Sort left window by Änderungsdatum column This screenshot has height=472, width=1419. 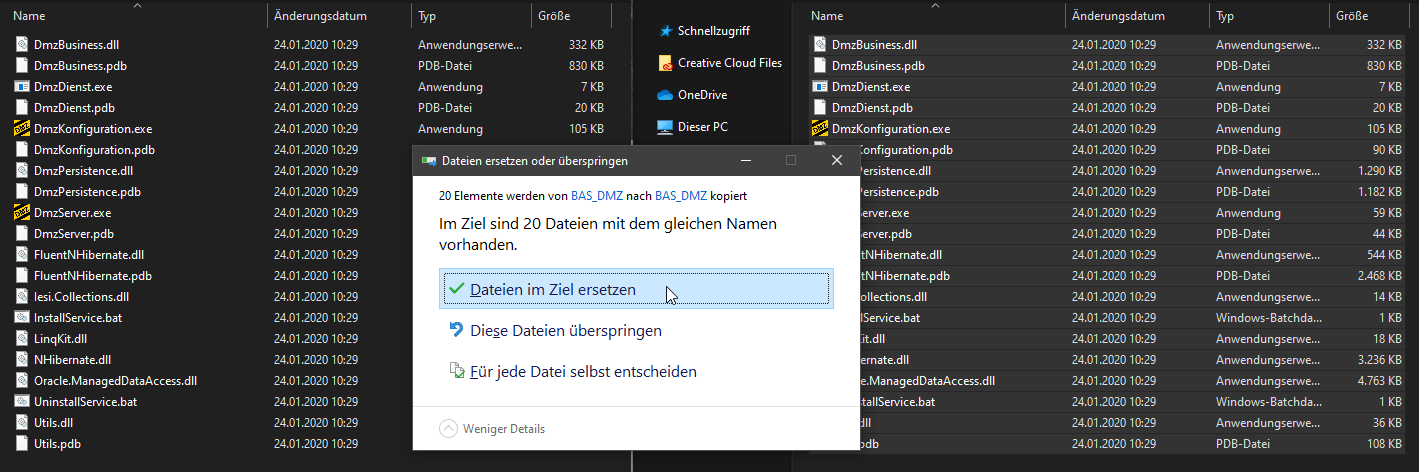340,16
